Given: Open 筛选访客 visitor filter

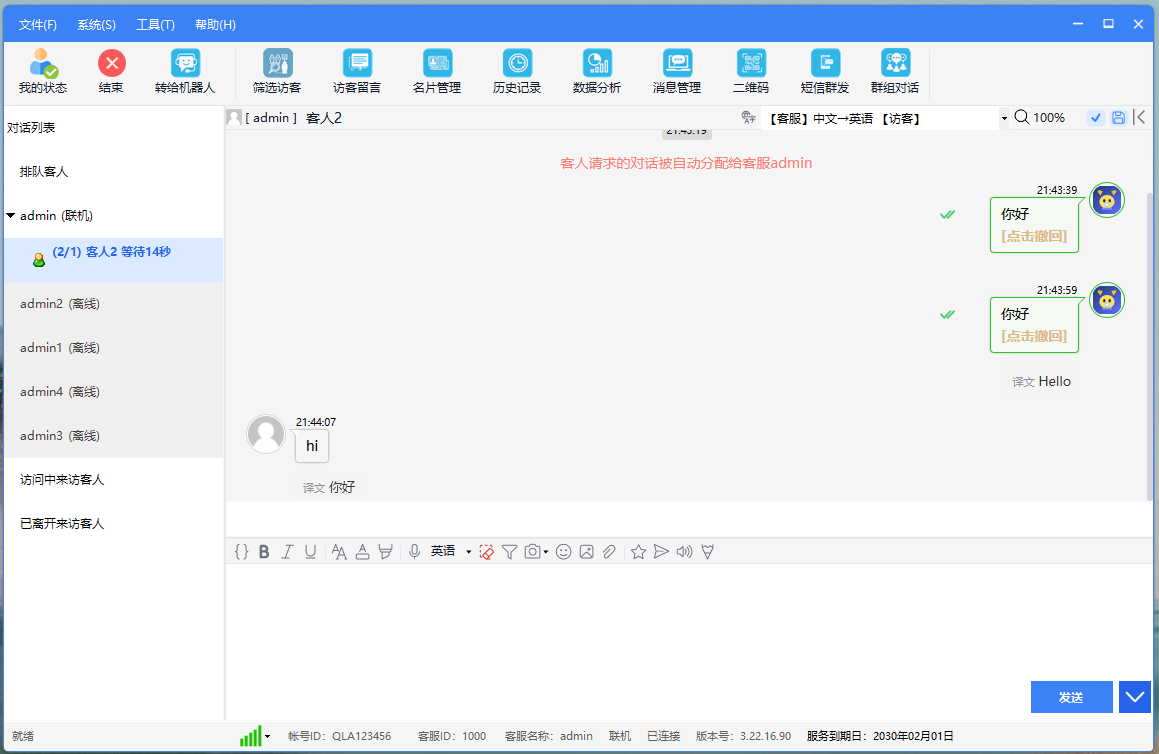Looking at the screenshot, I should [x=277, y=72].
